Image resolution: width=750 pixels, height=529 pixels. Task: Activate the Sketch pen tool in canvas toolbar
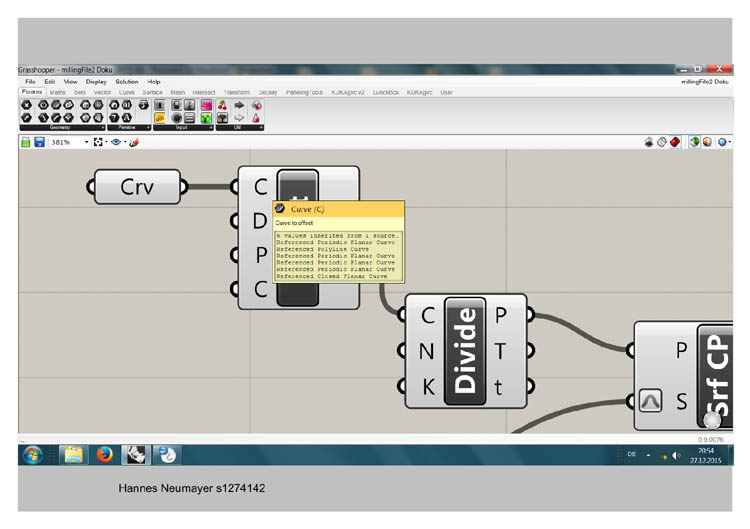[134, 142]
